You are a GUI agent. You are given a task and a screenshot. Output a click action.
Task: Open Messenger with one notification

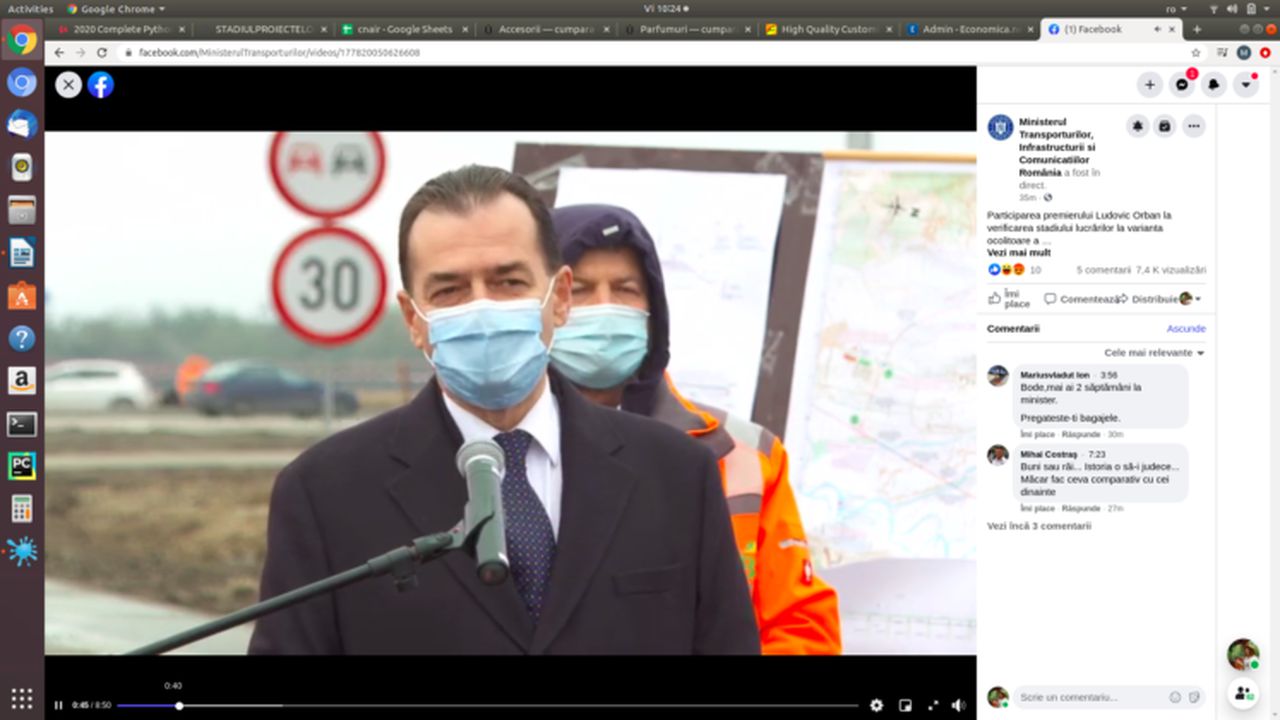(1182, 85)
